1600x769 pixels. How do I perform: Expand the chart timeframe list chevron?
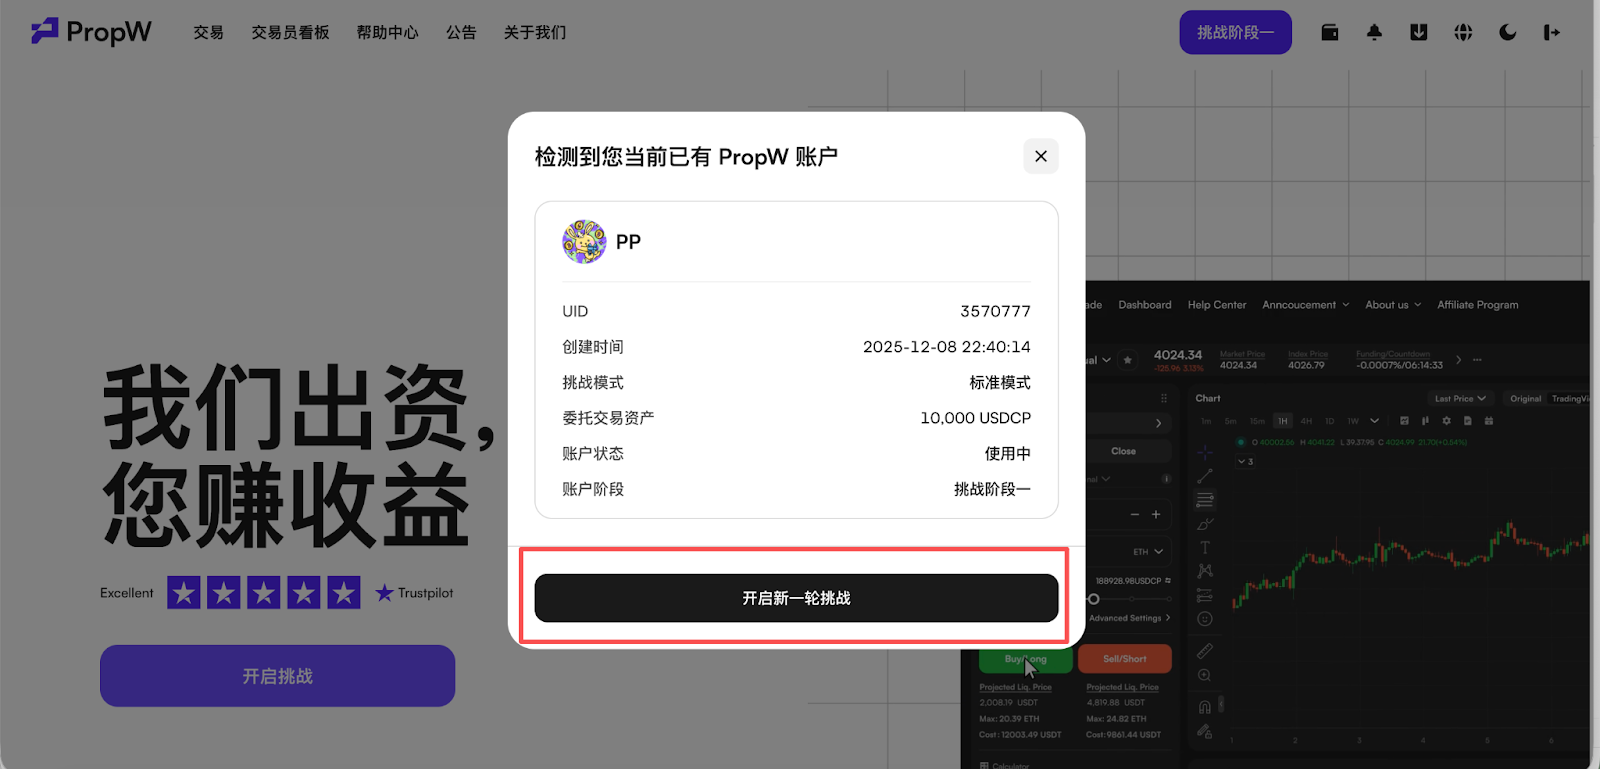coord(1375,421)
